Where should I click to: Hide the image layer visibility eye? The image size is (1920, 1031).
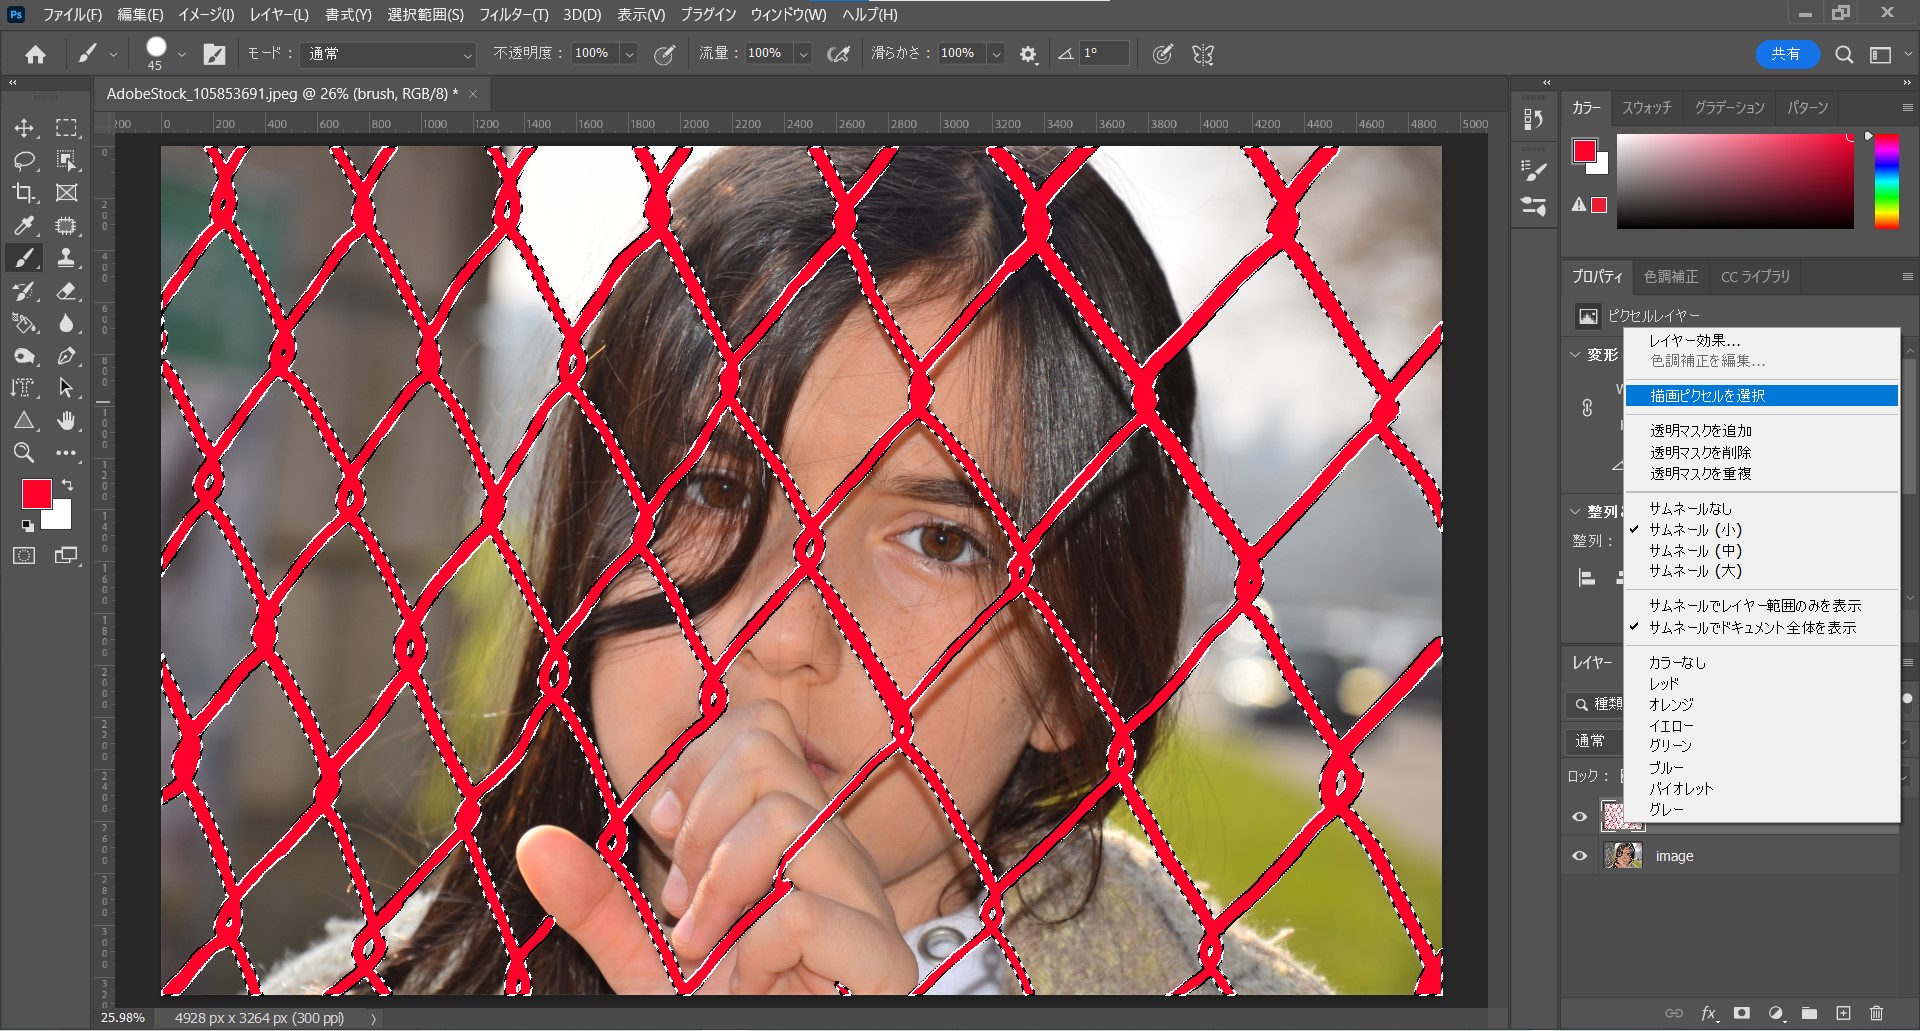click(1580, 856)
